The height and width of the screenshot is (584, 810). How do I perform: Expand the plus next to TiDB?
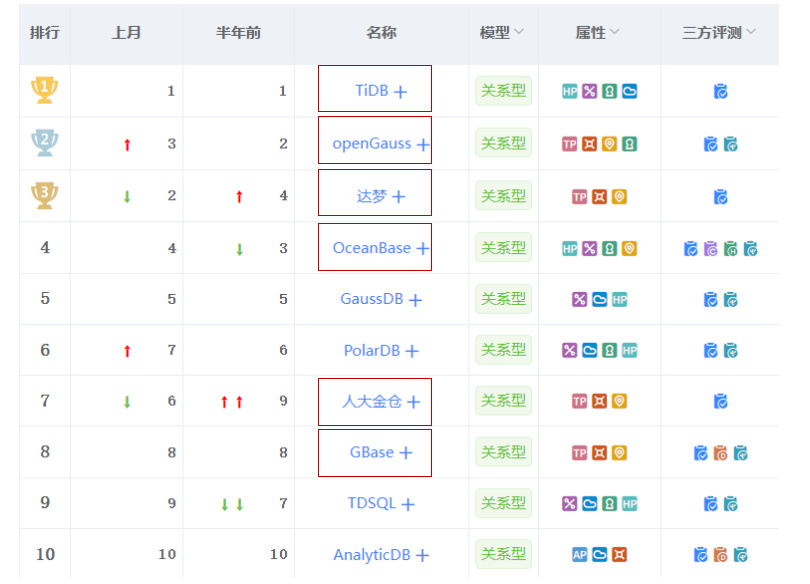click(x=400, y=92)
